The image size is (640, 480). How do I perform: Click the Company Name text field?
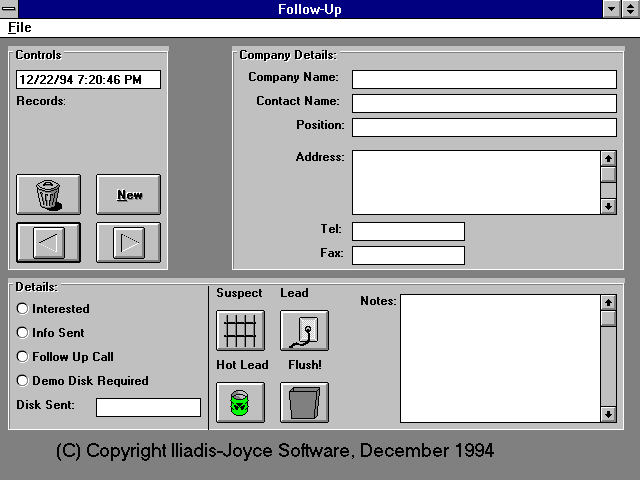[x=484, y=79]
